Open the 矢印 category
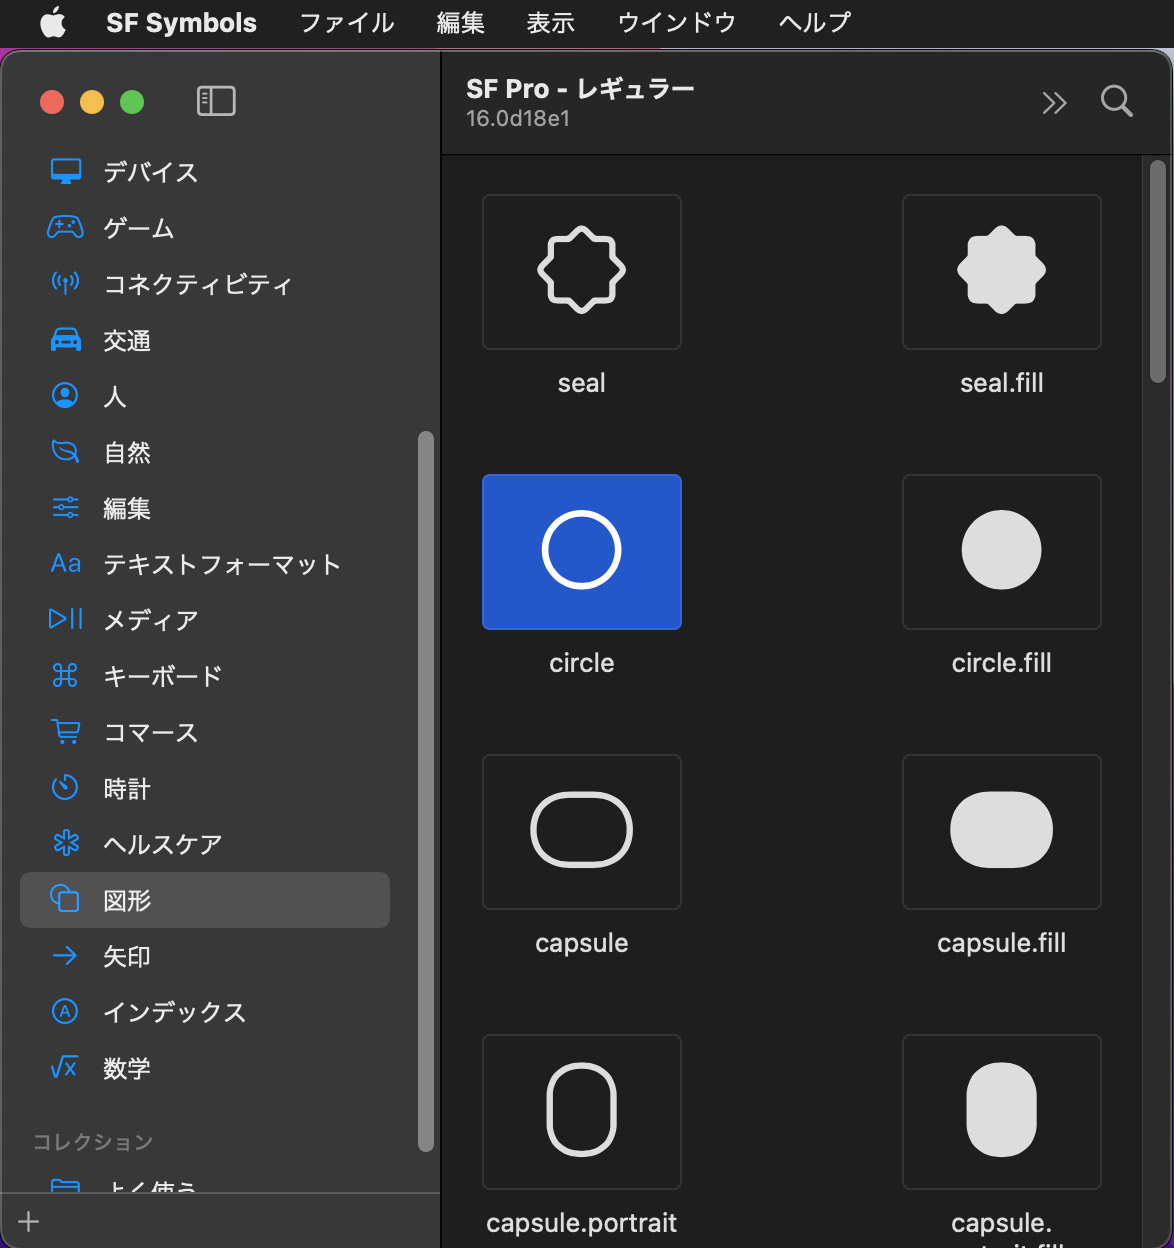The image size is (1174, 1248). [x=205, y=956]
